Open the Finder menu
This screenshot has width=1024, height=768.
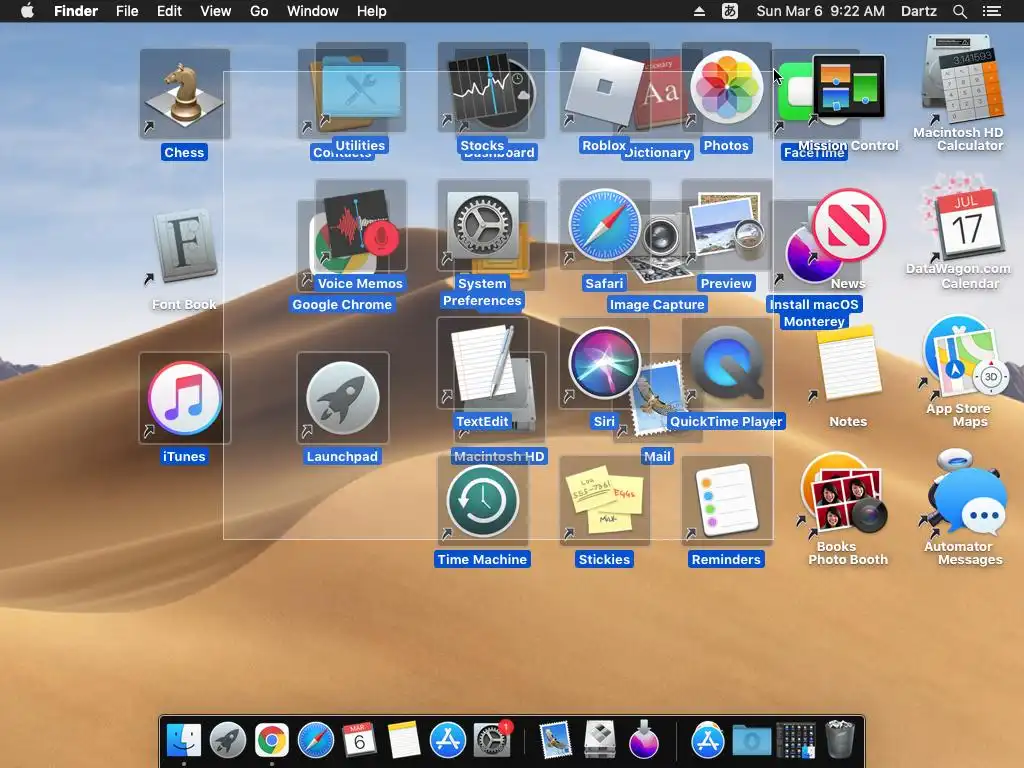click(76, 11)
